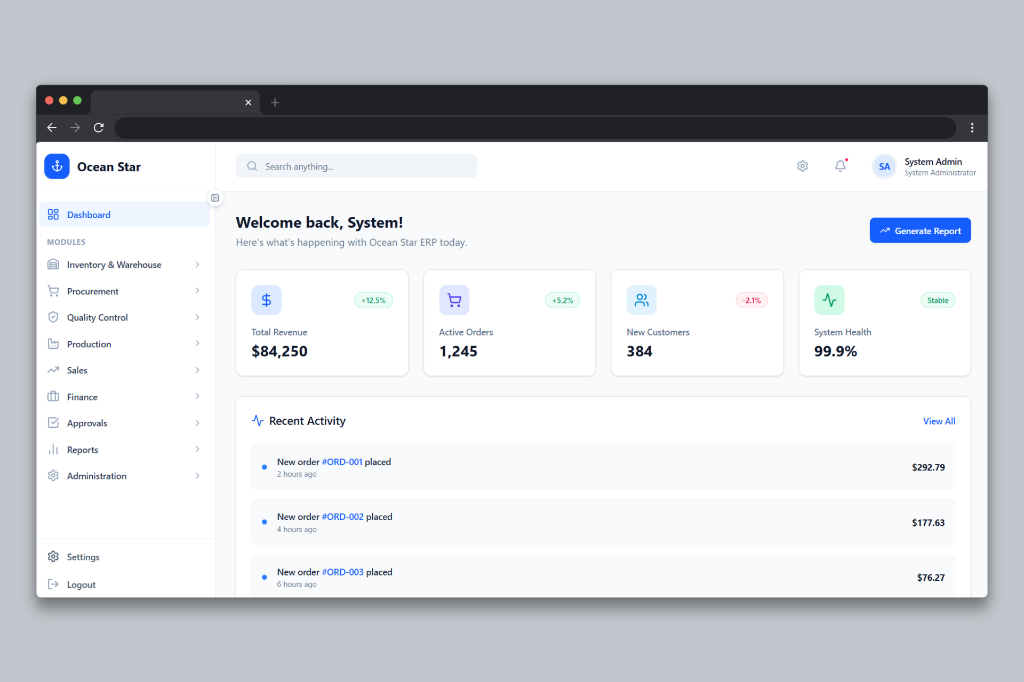Image resolution: width=1024 pixels, height=682 pixels.
Task: Open order #ORD-002 link
Action: 343,516
